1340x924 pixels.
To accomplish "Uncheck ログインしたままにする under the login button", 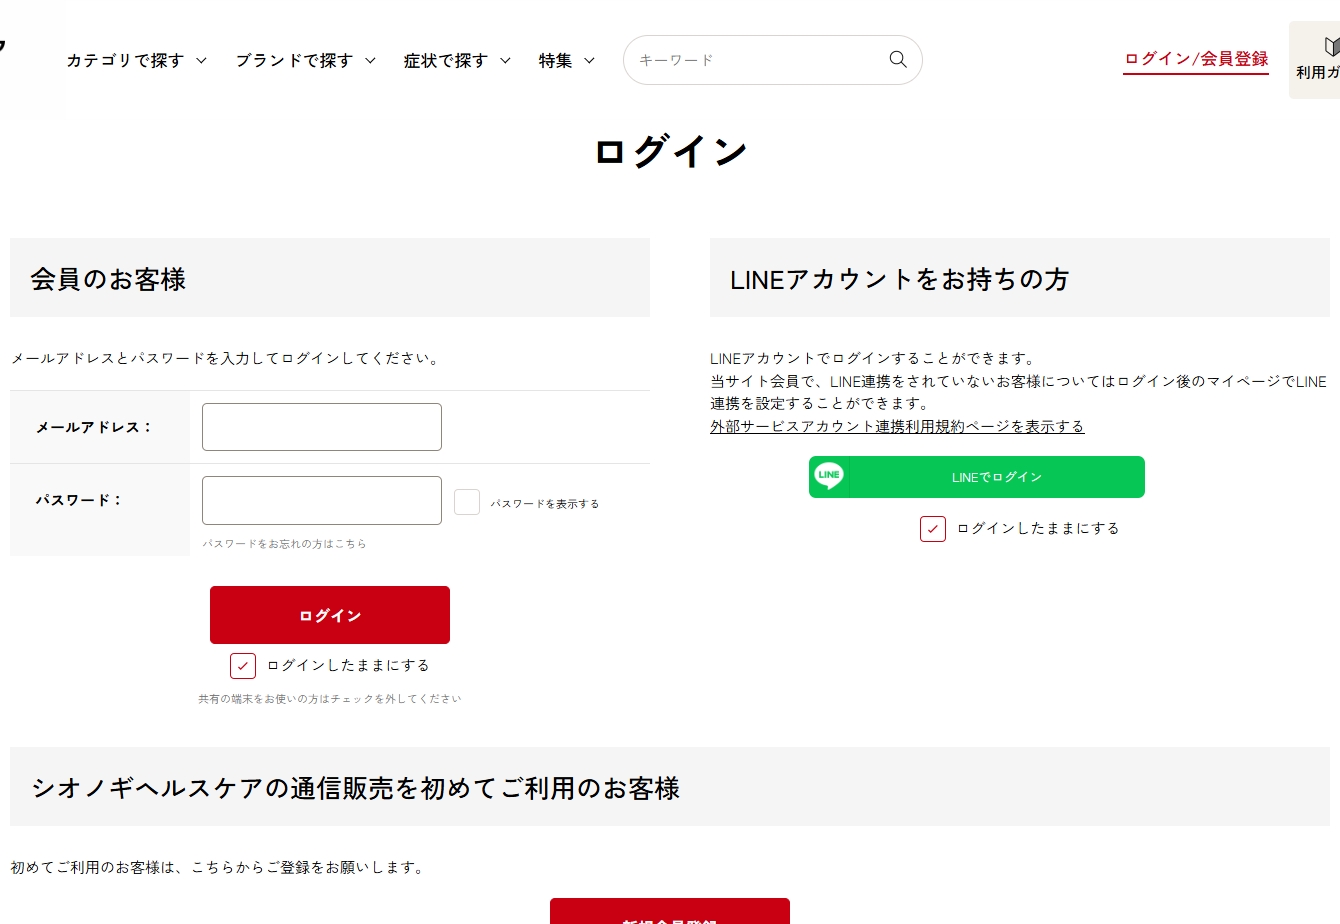I will pos(242,665).
